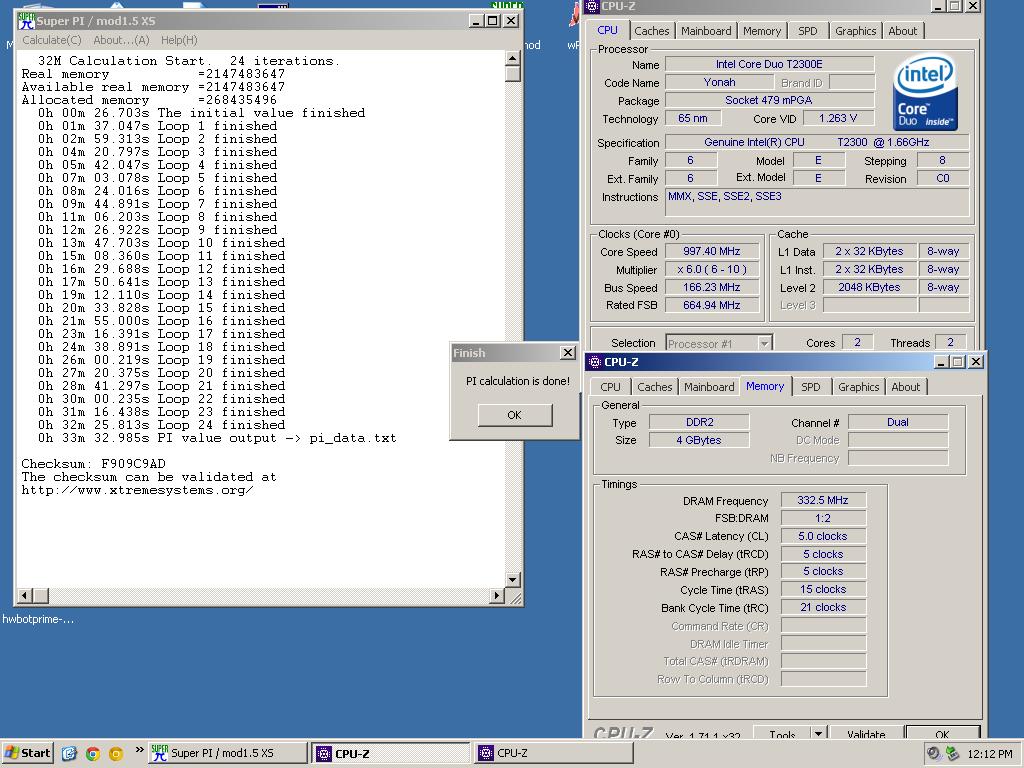Switch to Caches tab in upper CPU-Z window

[652, 31]
